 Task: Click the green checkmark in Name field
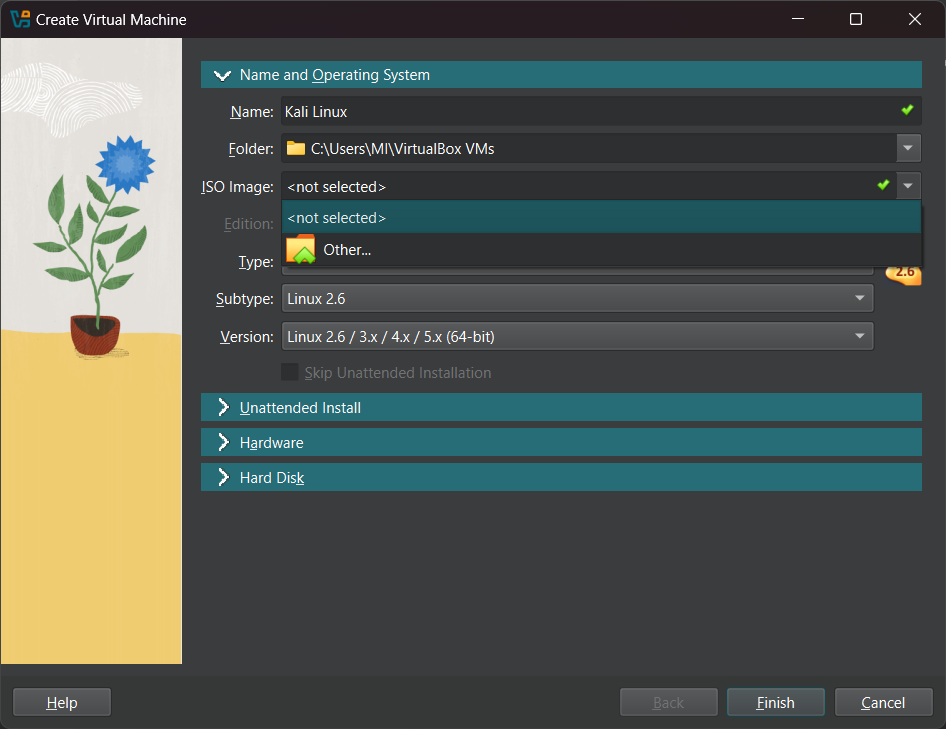907,111
